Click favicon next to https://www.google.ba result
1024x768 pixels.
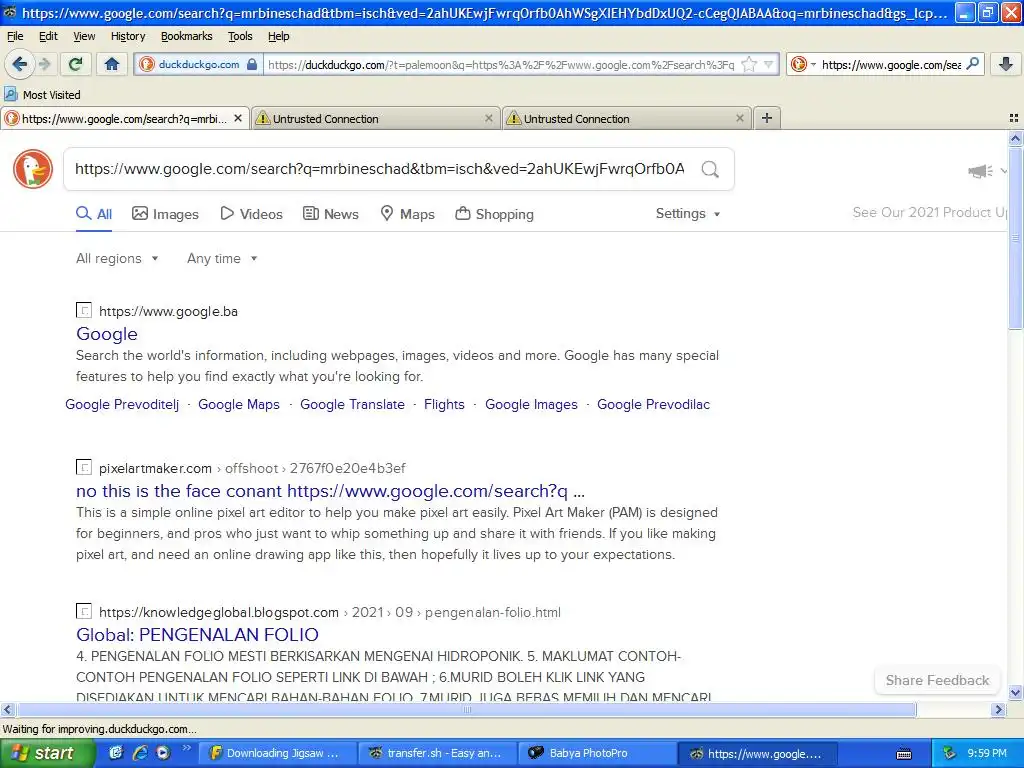click(84, 310)
